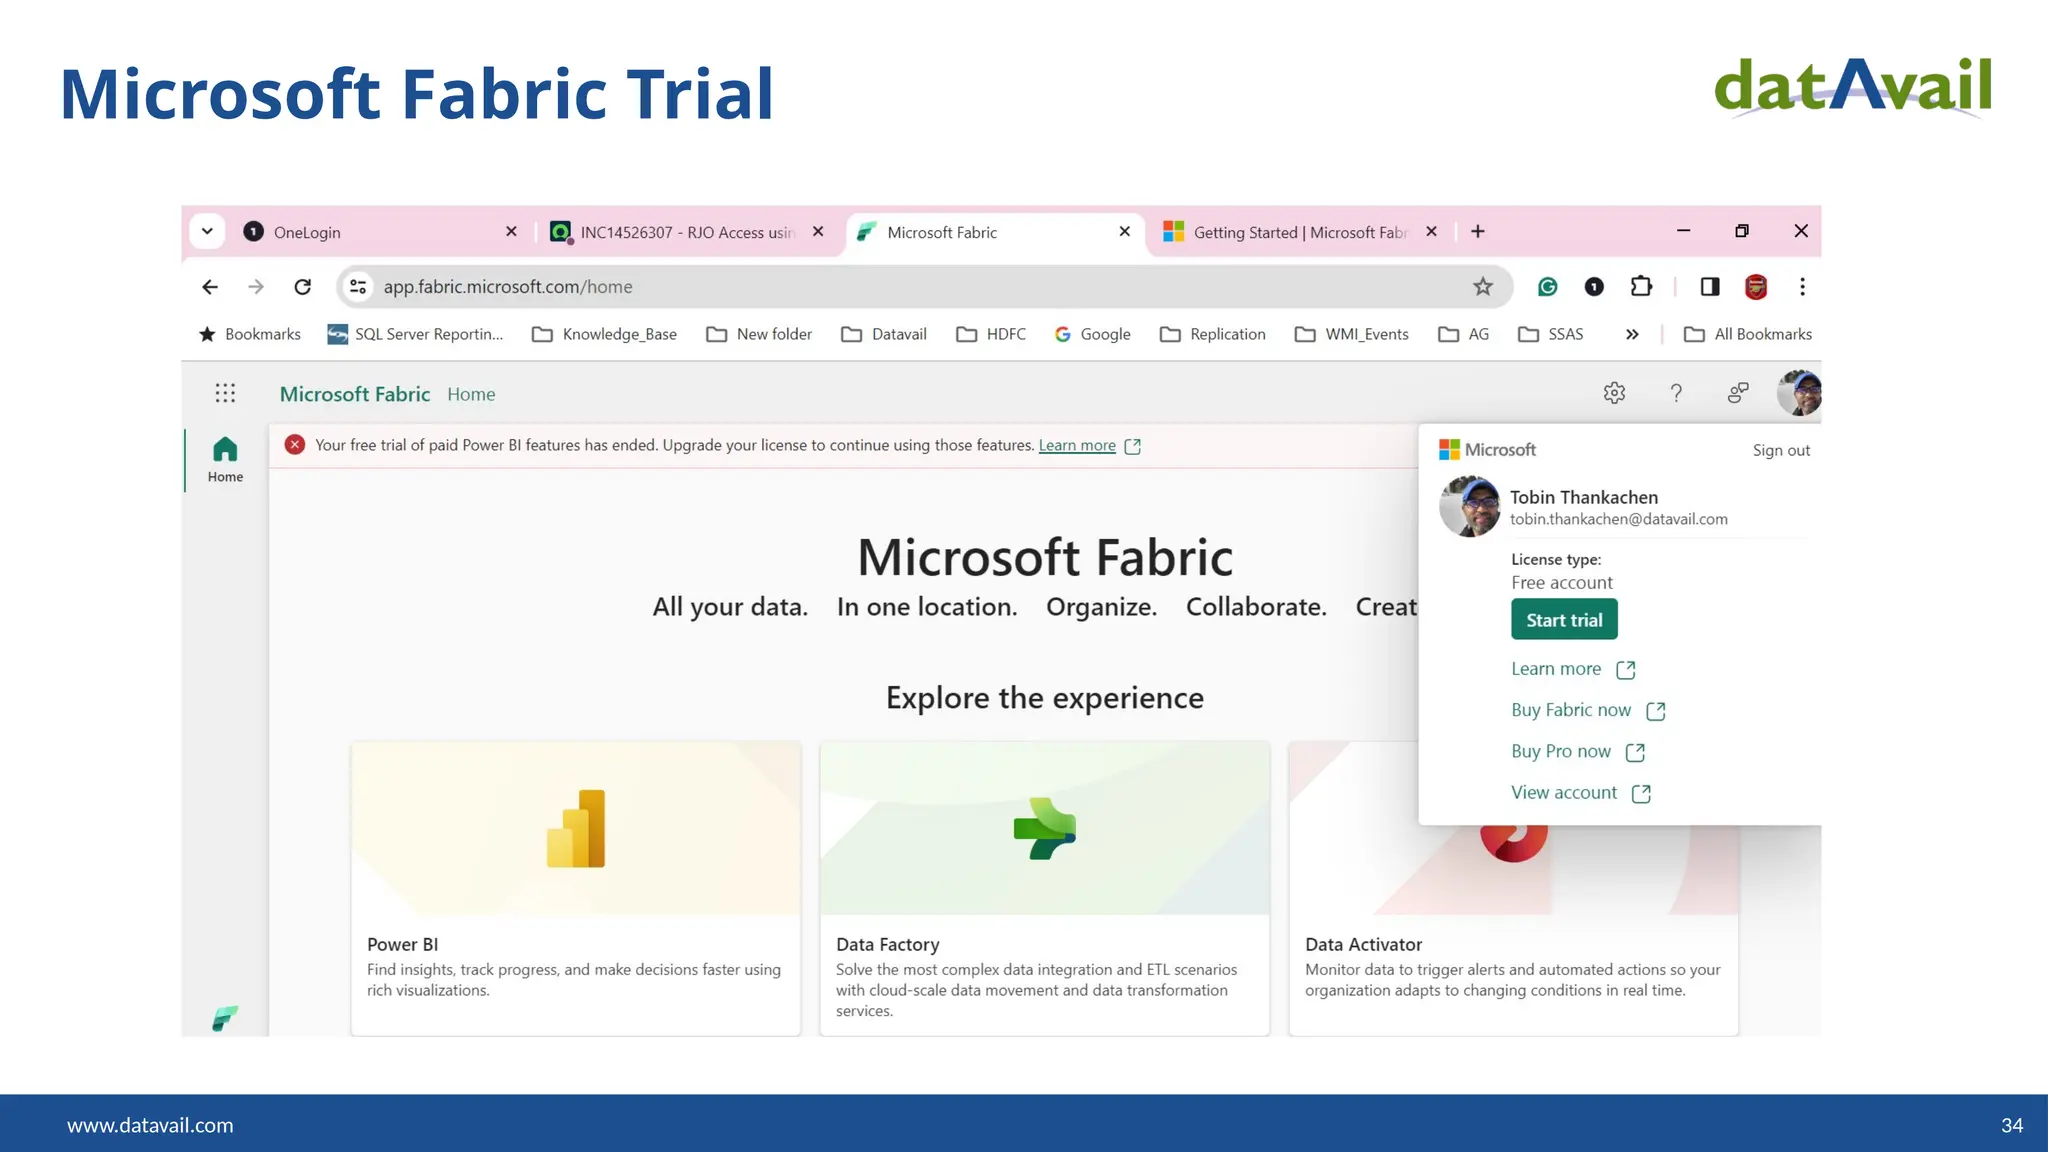Close the Getting Started tab

pos(1431,232)
